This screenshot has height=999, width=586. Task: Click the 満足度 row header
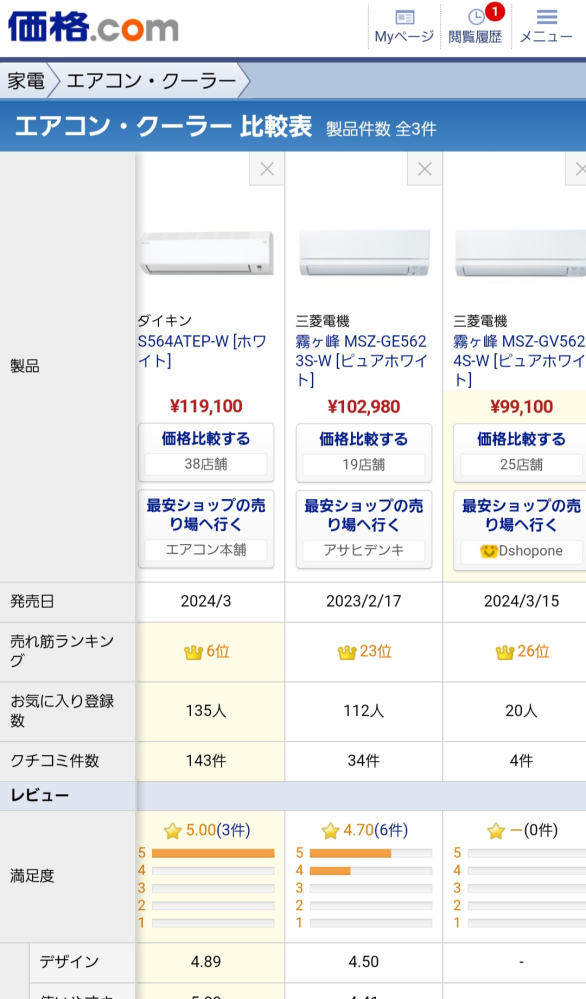pos(68,876)
